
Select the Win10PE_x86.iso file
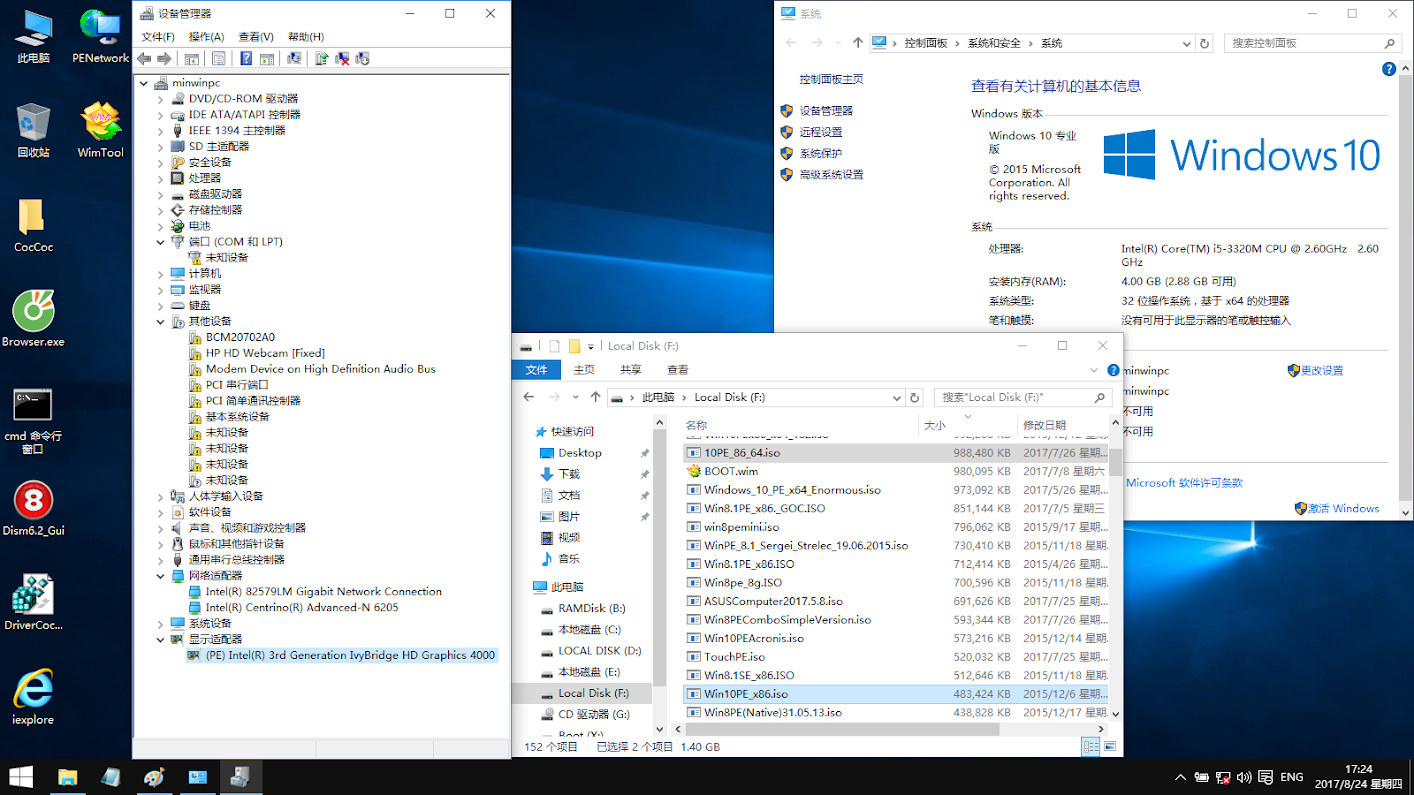pyautogui.click(x=897, y=694)
